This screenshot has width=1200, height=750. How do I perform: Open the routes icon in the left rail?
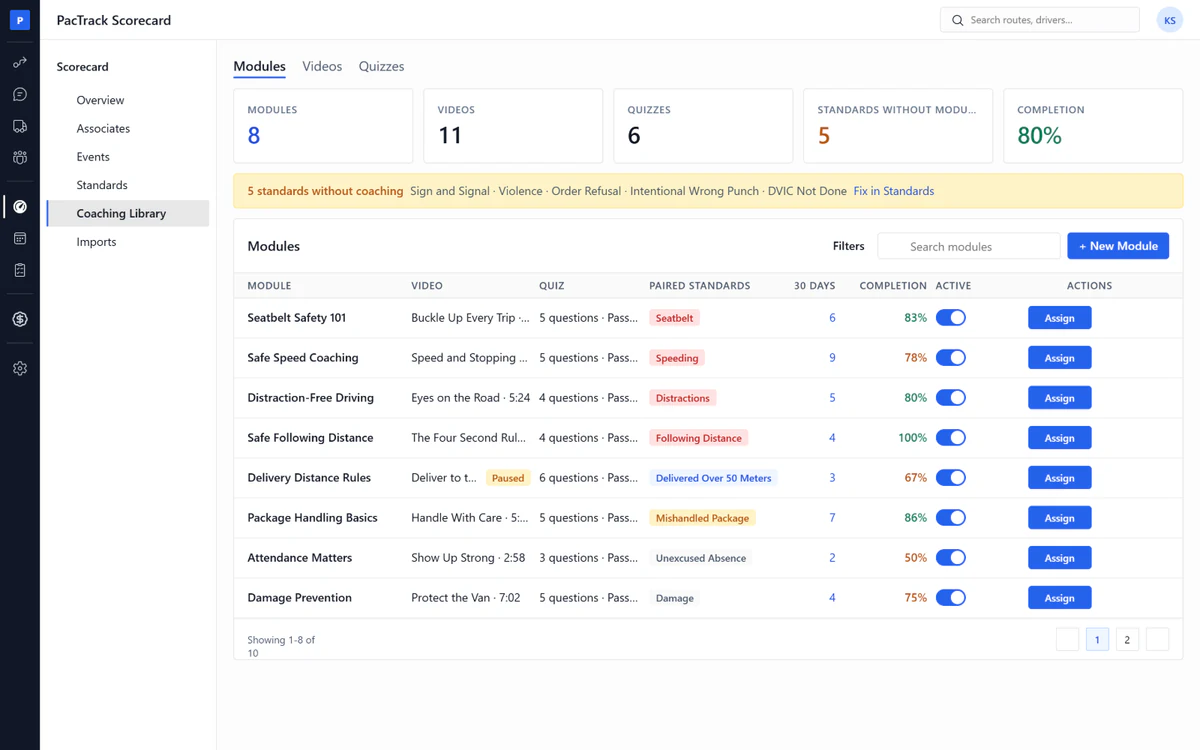(20, 63)
